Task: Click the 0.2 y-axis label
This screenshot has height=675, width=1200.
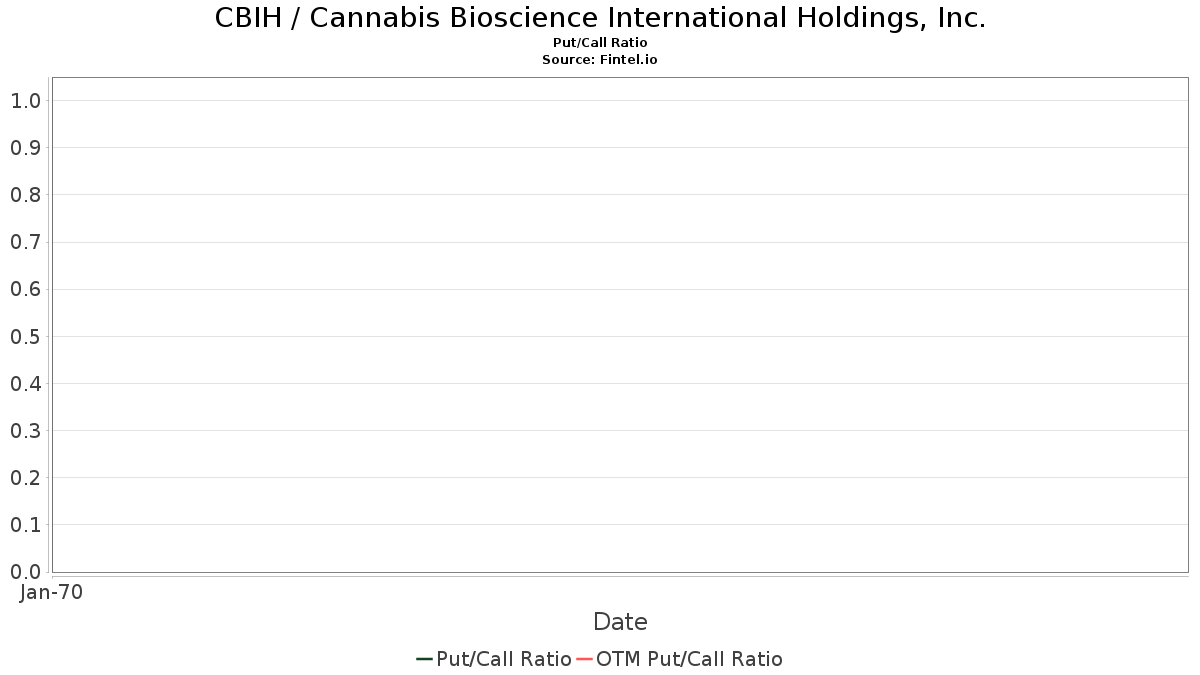Action: [26, 477]
